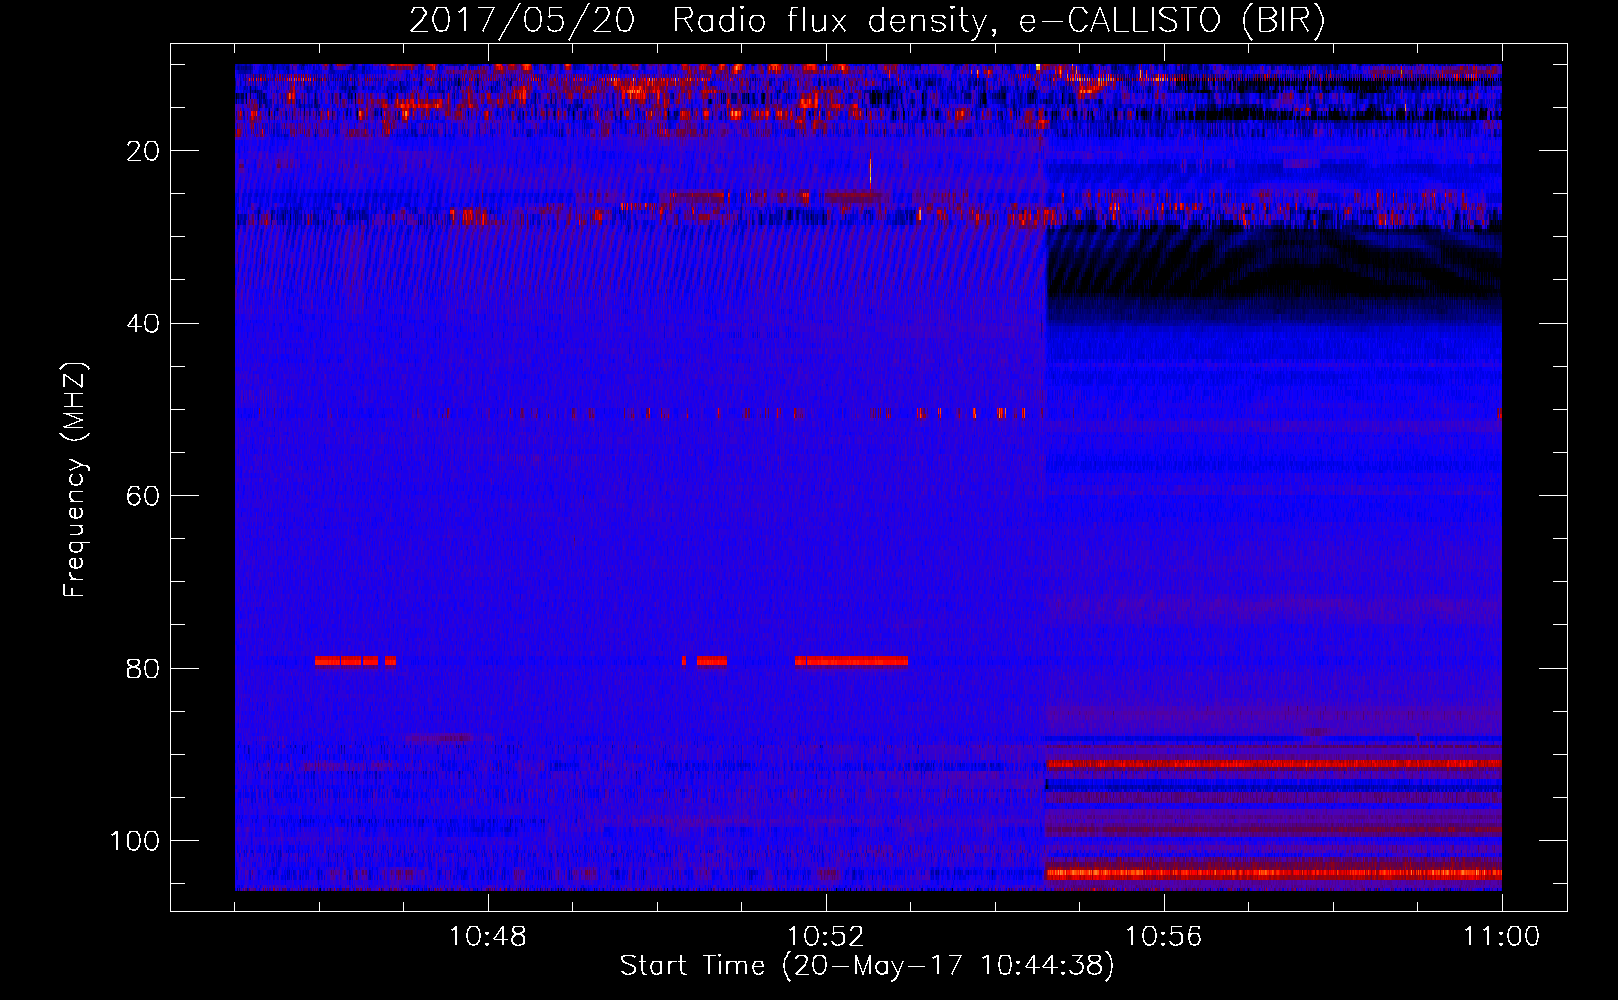Click the long red burst at 80 MHz near 10:52
The image size is (1618, 1000).
(852, 661)
